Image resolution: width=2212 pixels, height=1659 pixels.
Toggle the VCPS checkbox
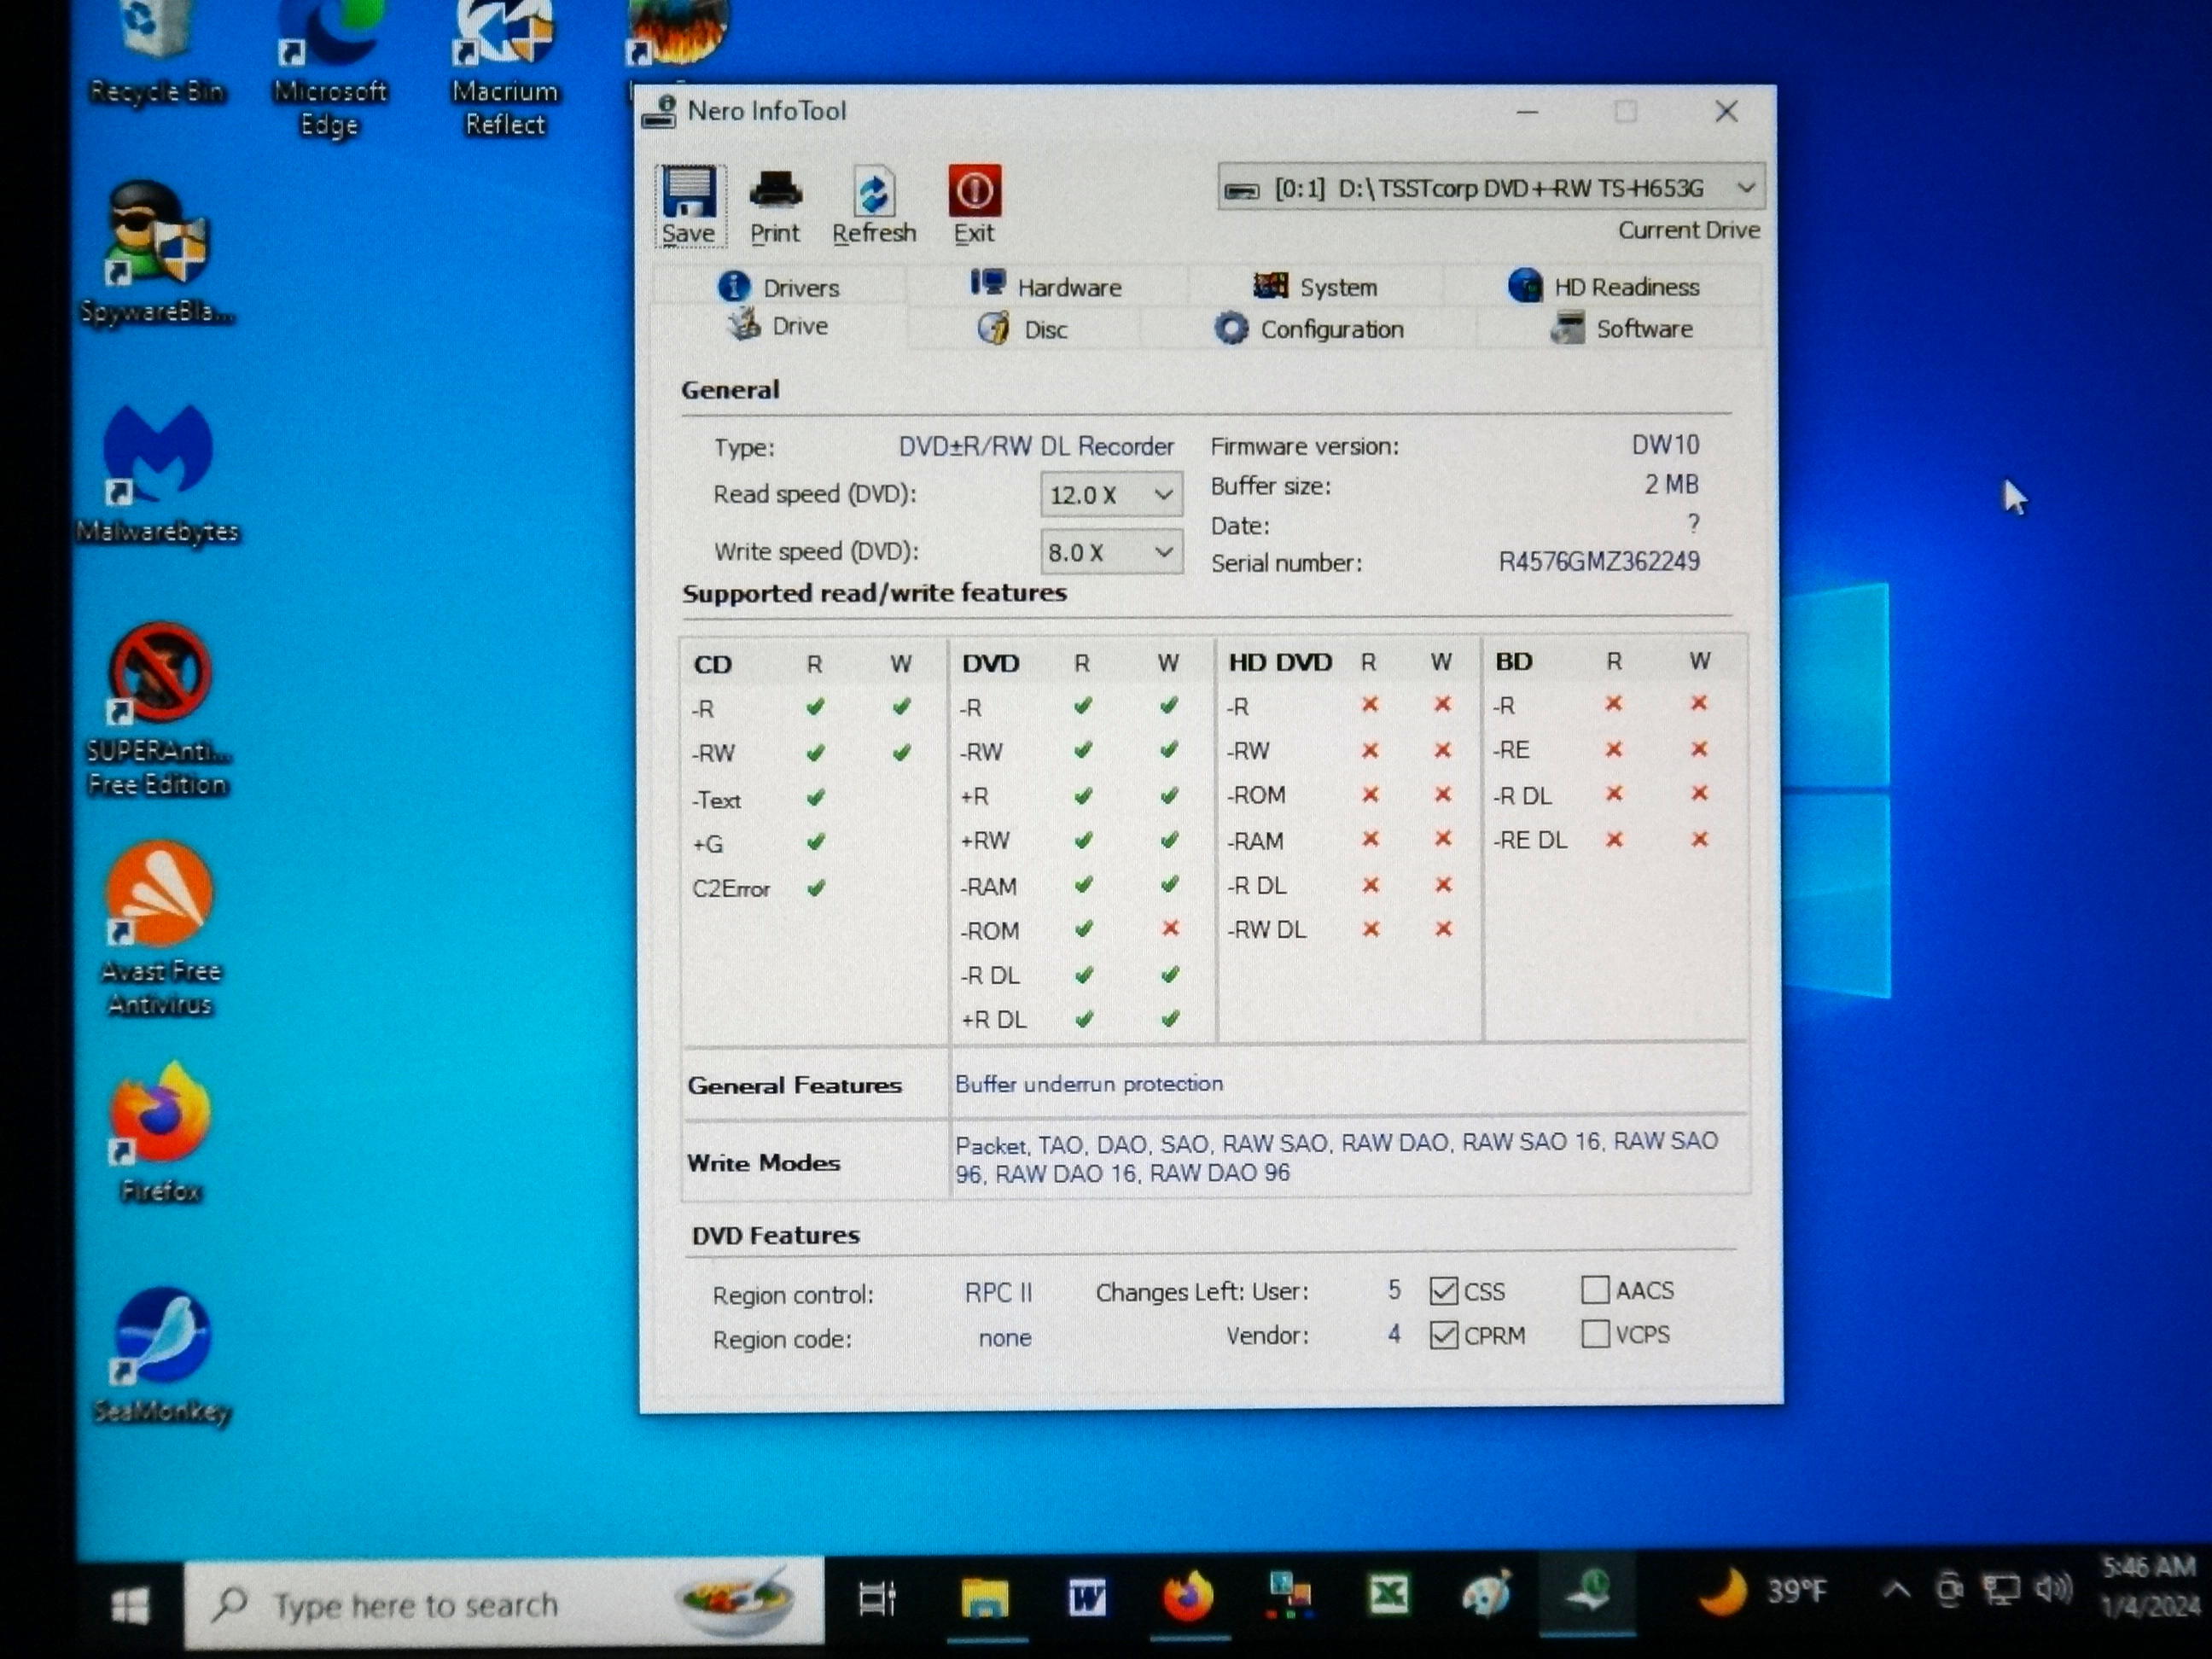tap(1595, 1334)
